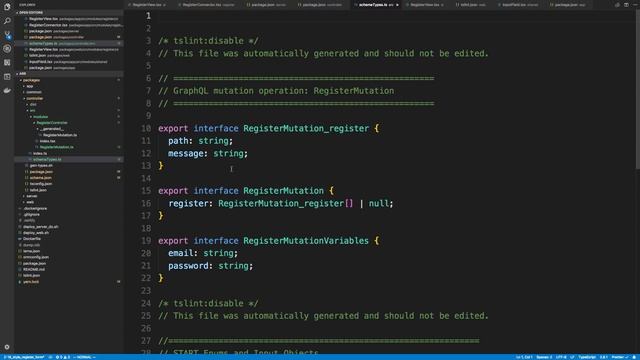Switch to the RegisterConnector.tsx tab
Screen dimensions: 640x360
[x=207, y=5]
